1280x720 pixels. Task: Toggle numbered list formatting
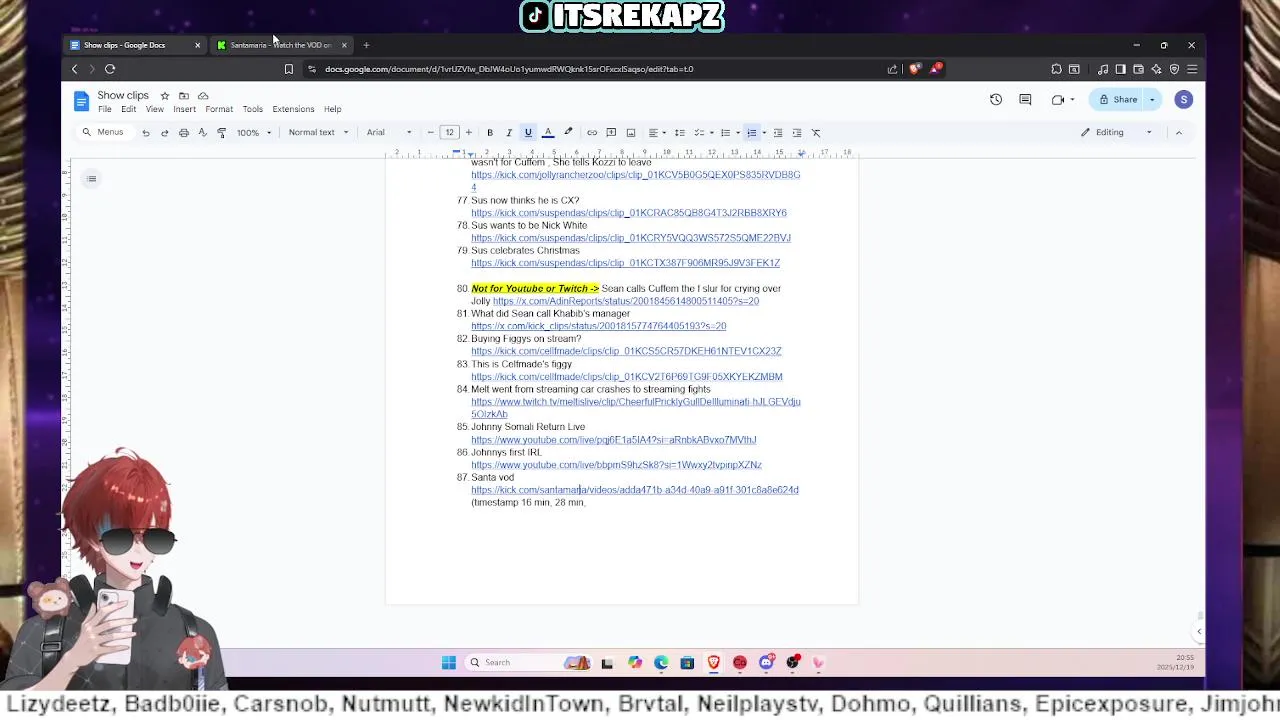tap(752, 133)
